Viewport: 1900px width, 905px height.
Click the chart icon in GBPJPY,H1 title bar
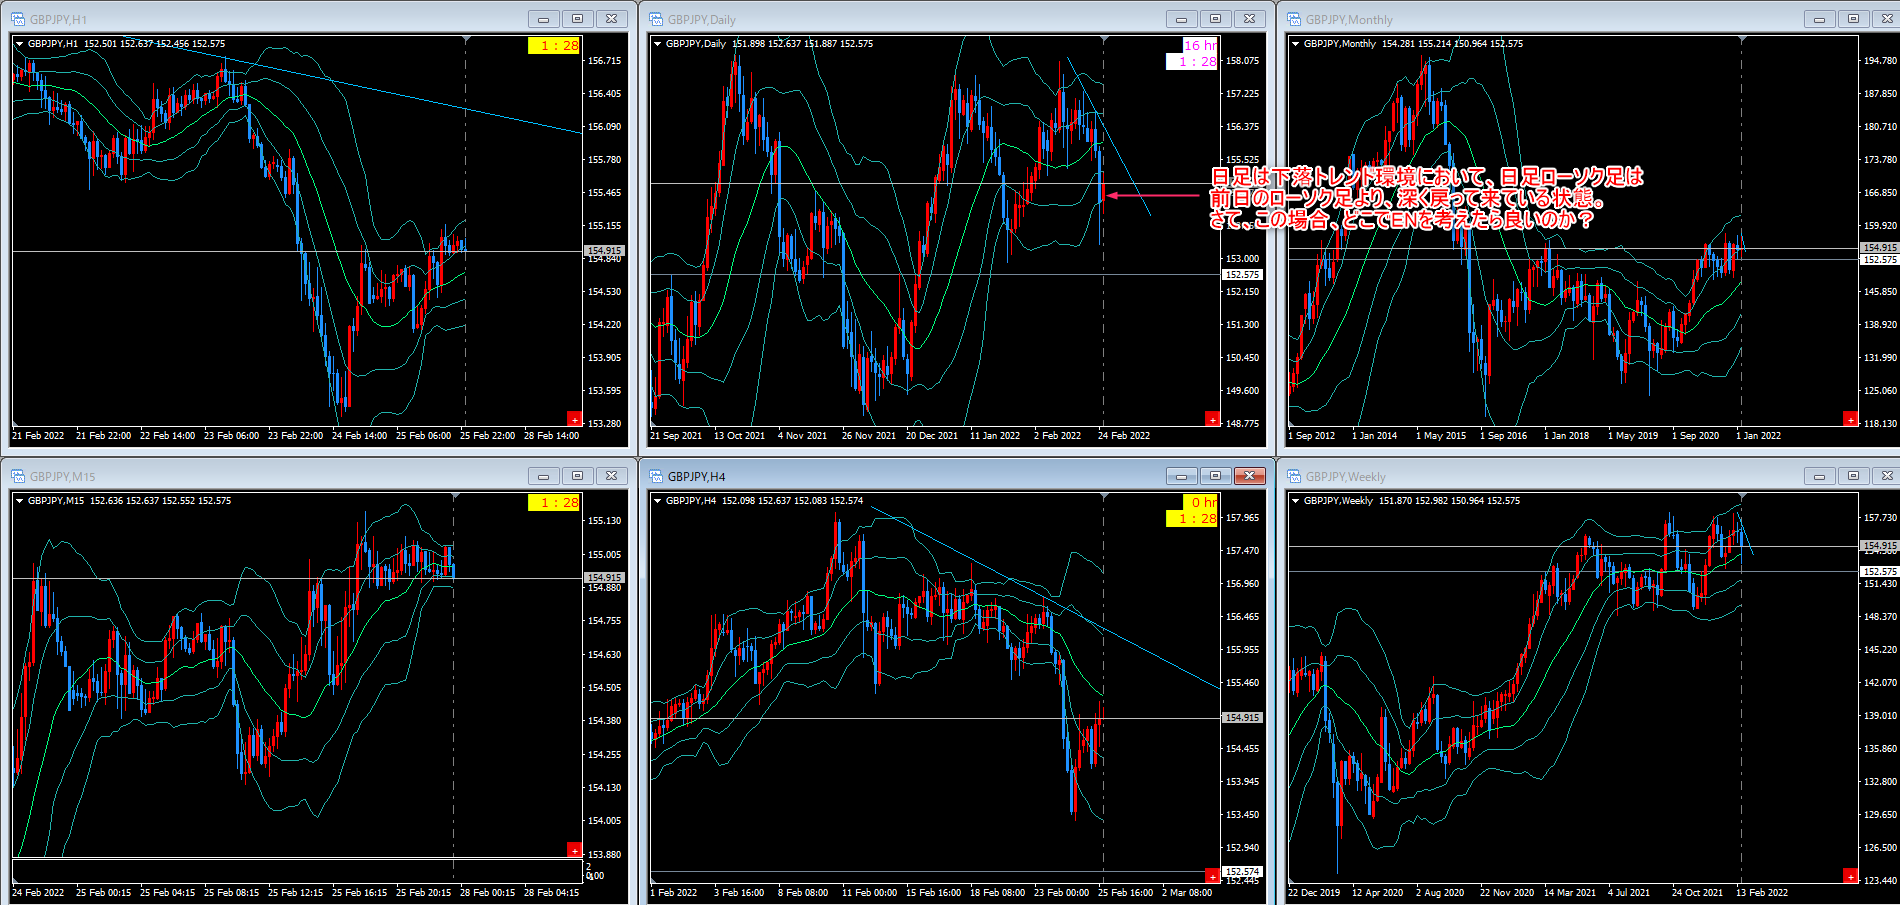18,19
